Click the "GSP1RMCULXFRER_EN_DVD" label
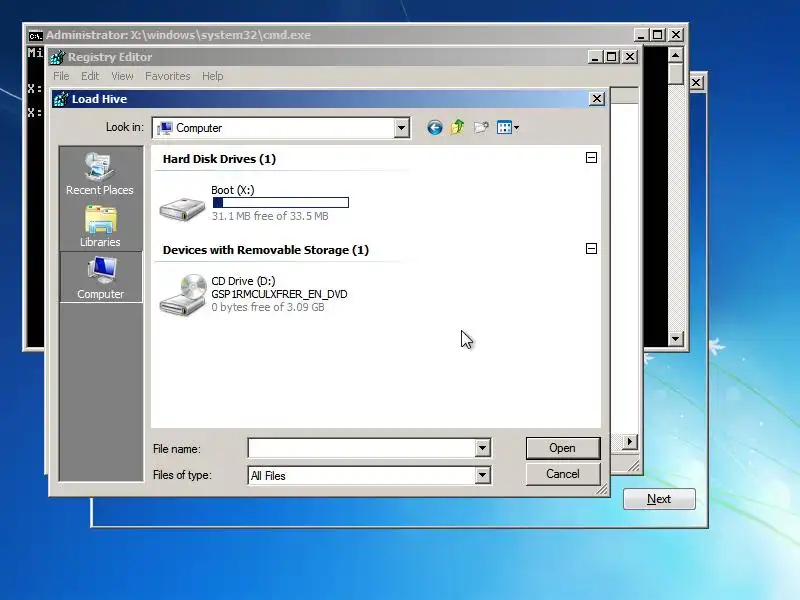 279,294
